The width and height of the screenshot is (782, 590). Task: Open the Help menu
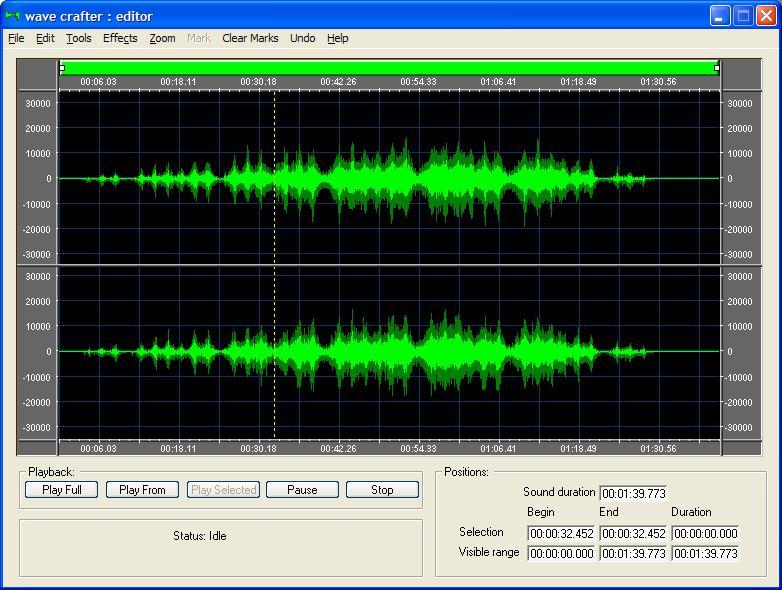pos(338,38)
